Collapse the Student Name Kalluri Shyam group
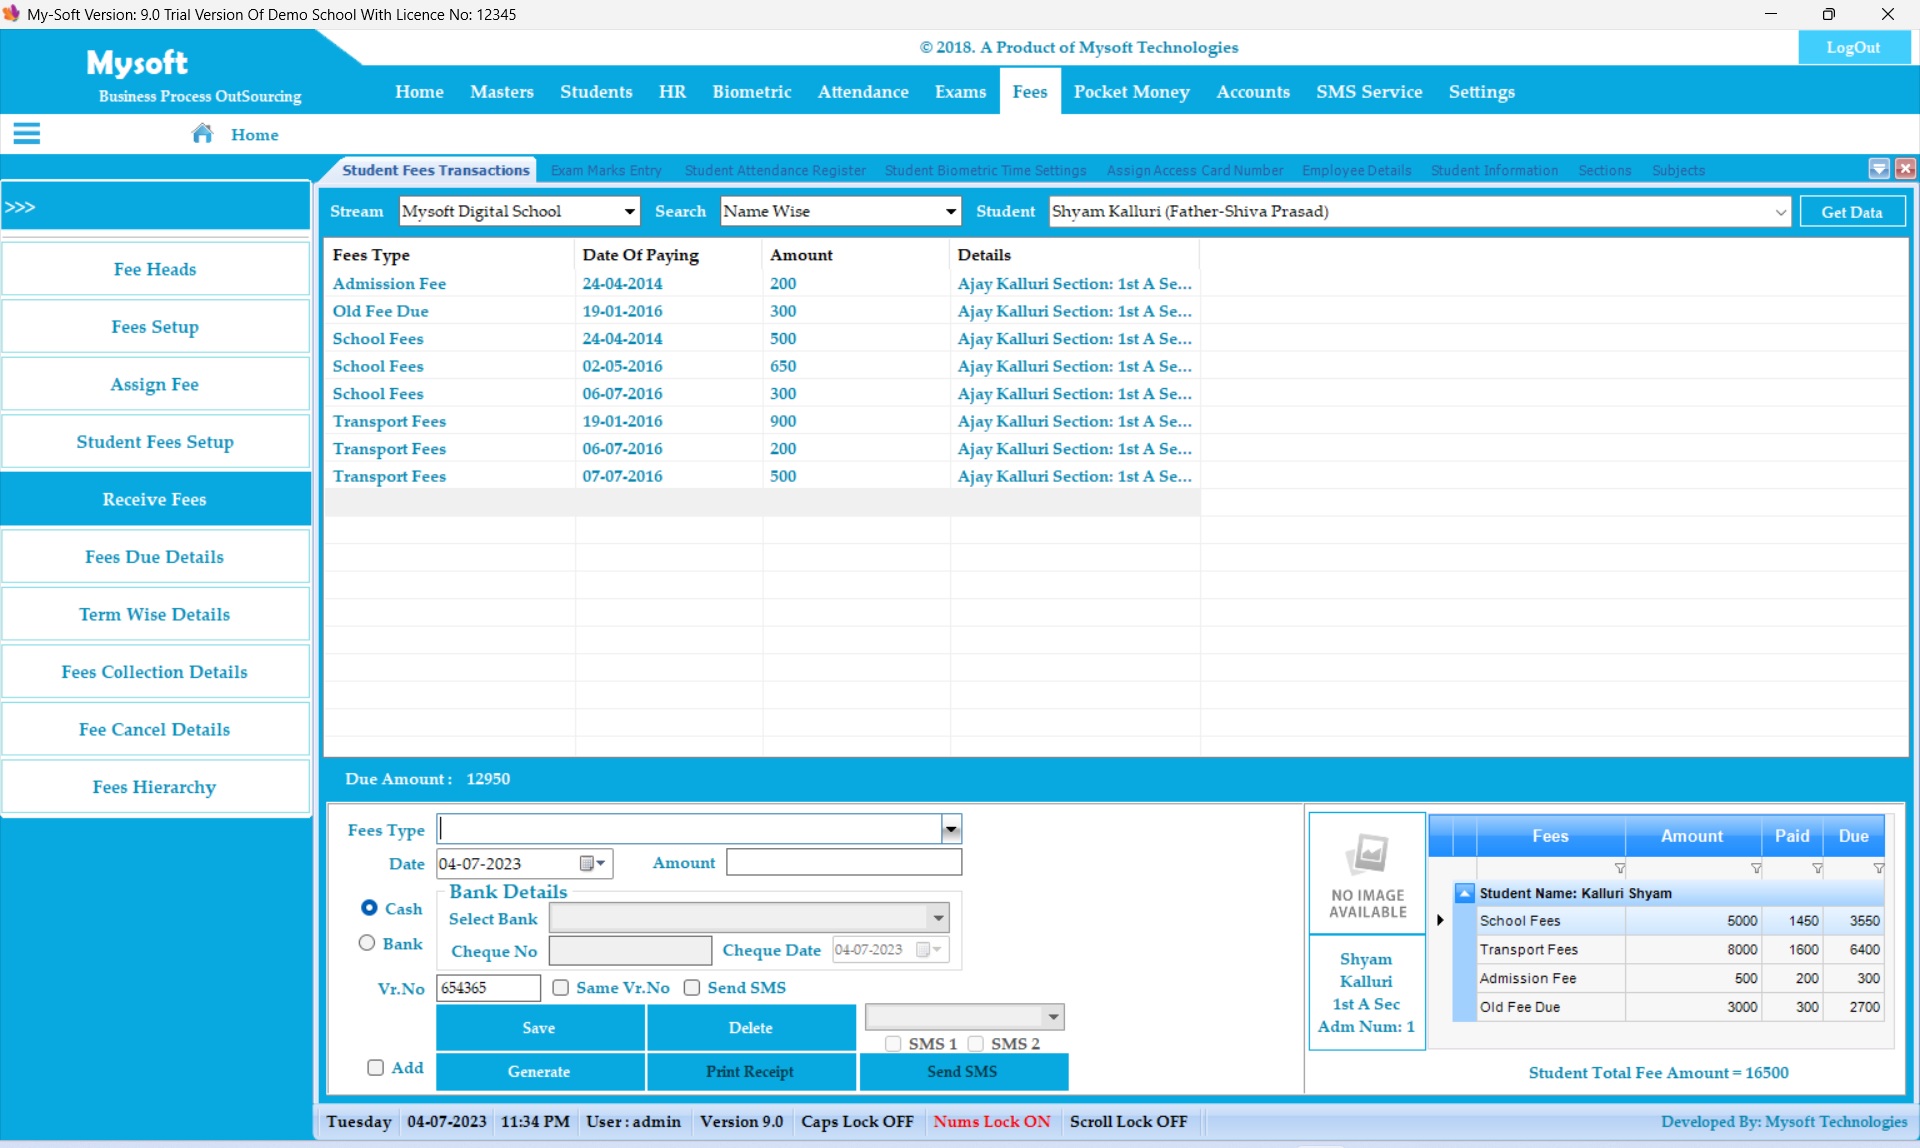The width and height of the screenshot is (1920, 1148). pos(1465,893)
